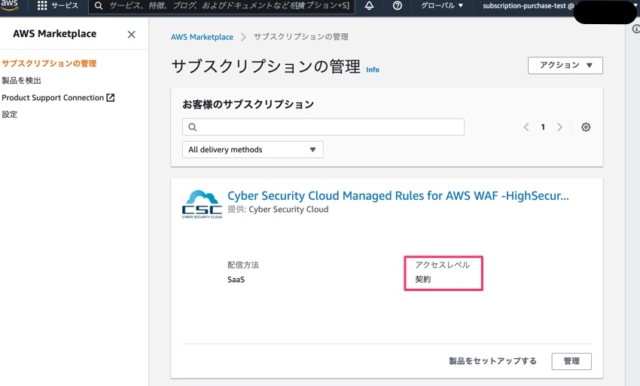Screen dimensions: 640x386
Task: Expand the アクション dropdown button
Action: tap(565, 65)
